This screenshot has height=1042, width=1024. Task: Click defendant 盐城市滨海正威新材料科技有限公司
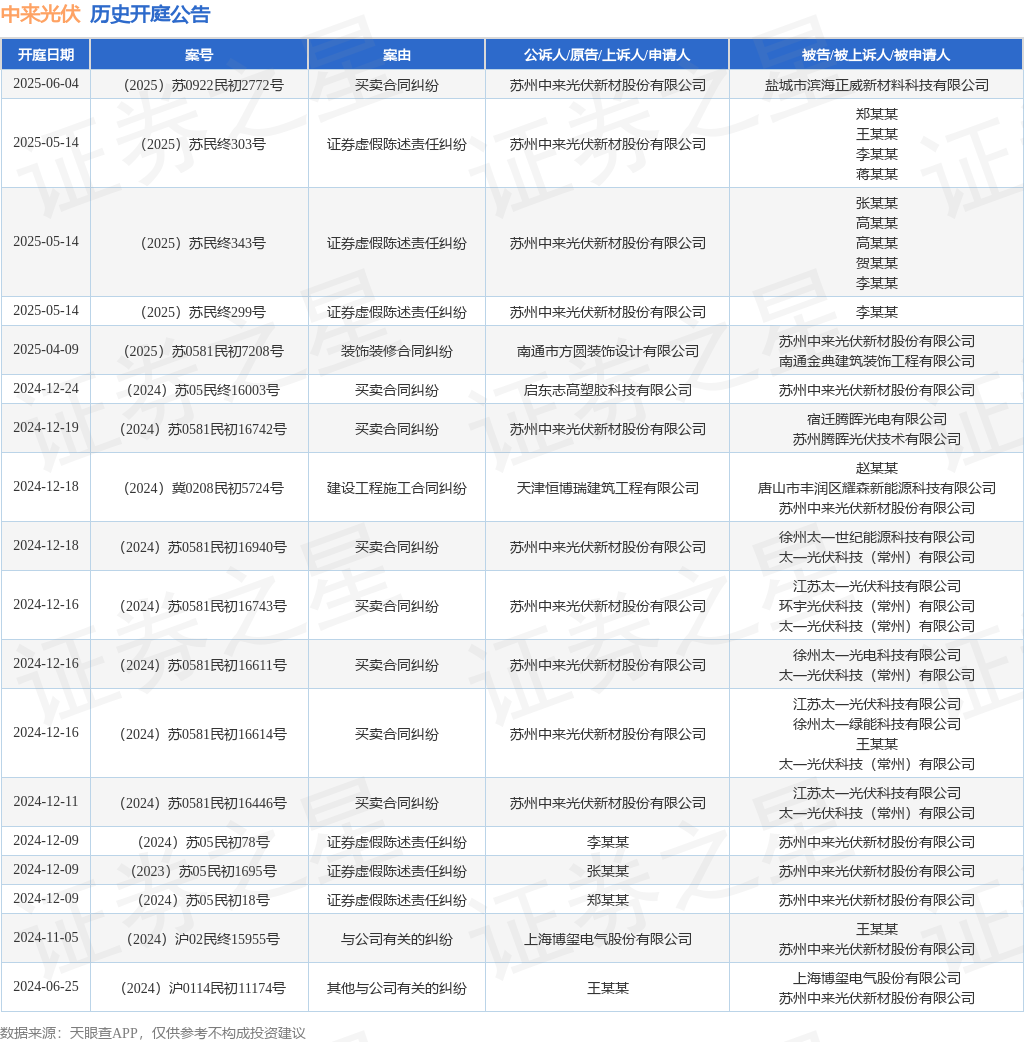coord(876,85)
